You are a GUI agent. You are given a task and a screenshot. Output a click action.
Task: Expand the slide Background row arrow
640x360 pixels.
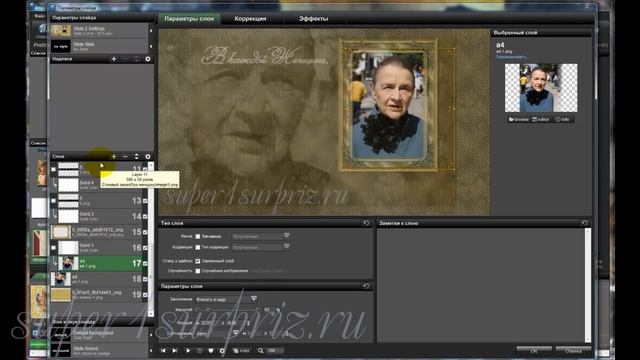coord(151,335)
